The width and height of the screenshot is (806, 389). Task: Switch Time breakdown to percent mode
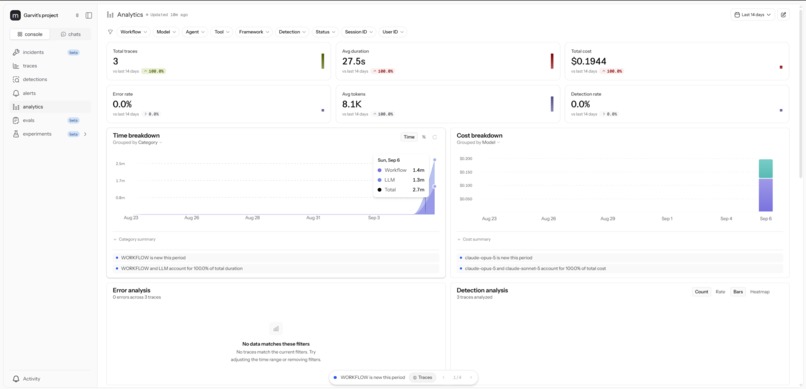[x=424, y=137]
